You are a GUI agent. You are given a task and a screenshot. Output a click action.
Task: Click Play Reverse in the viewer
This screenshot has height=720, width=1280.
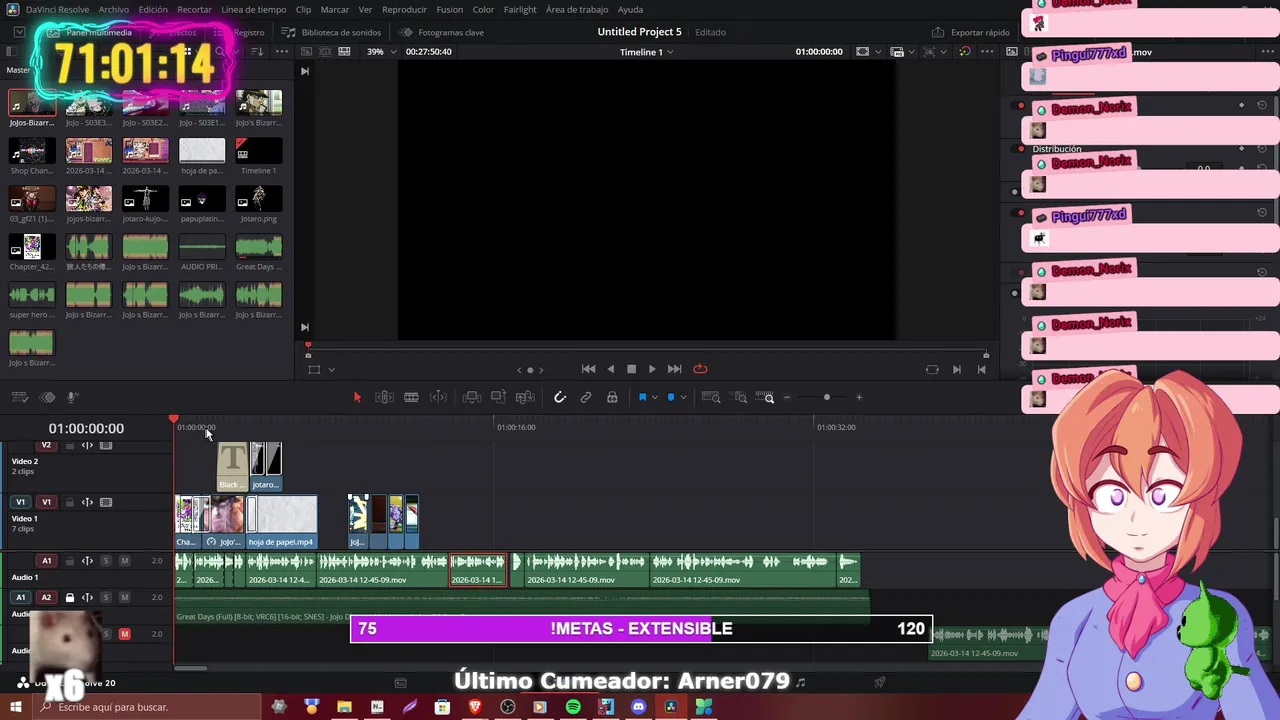(610, 369)
